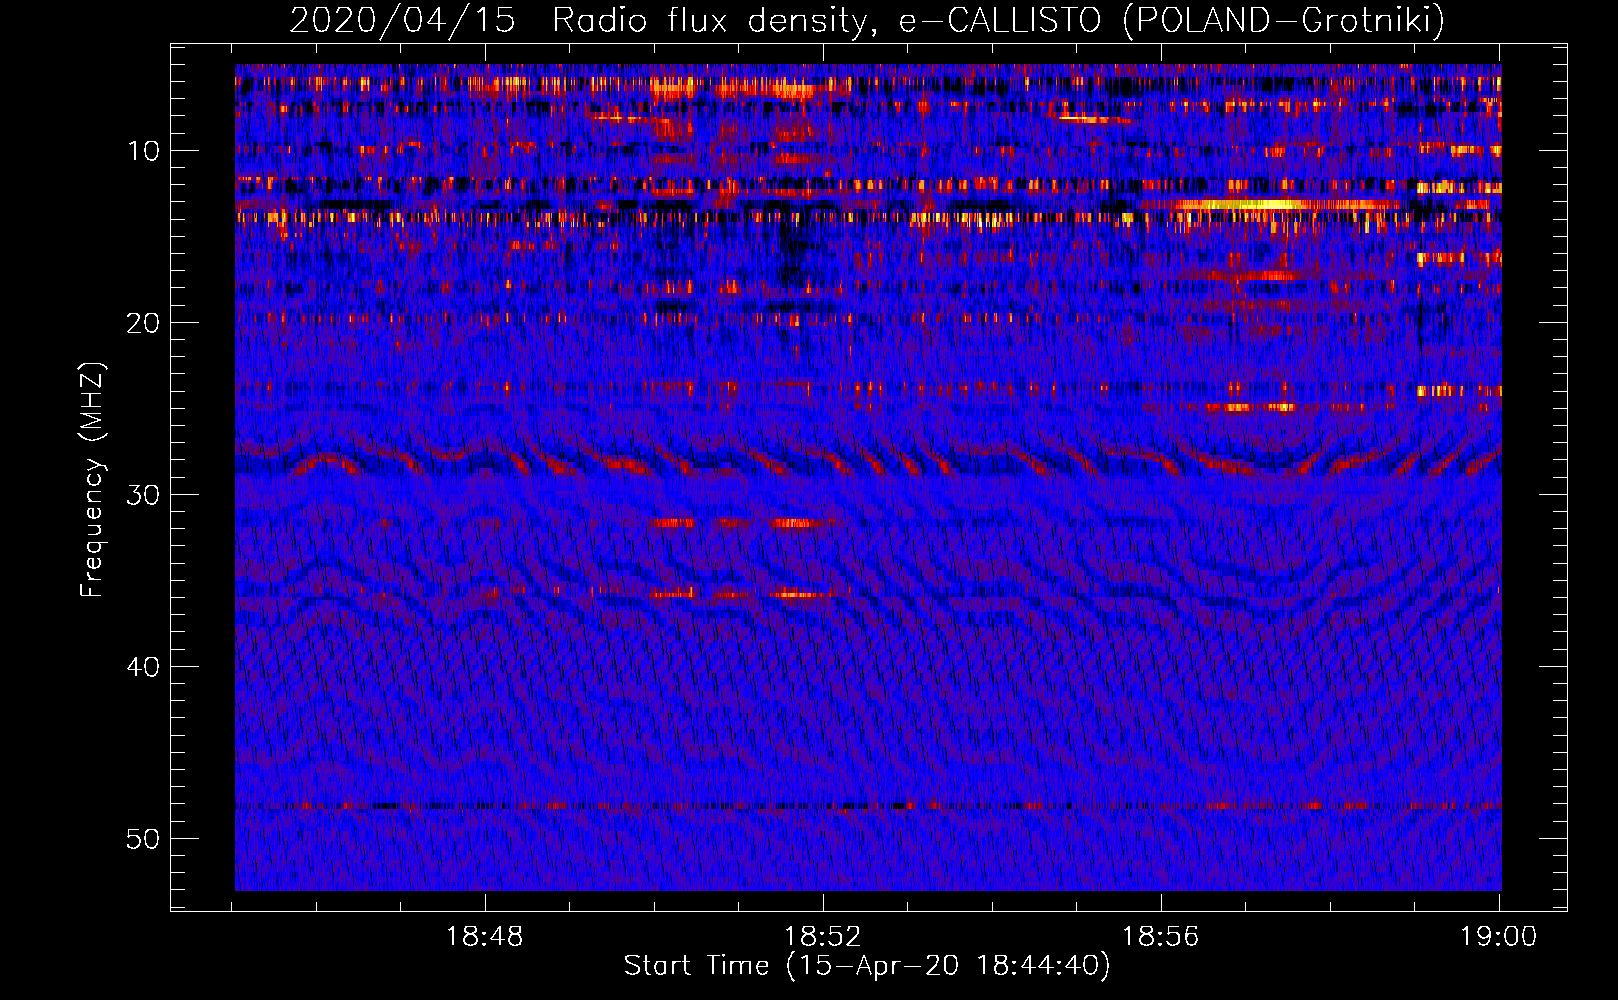
Task: Click the 'Start Time (15-Apr-20 18:44:40)' axis label
Action: point(867,966)
